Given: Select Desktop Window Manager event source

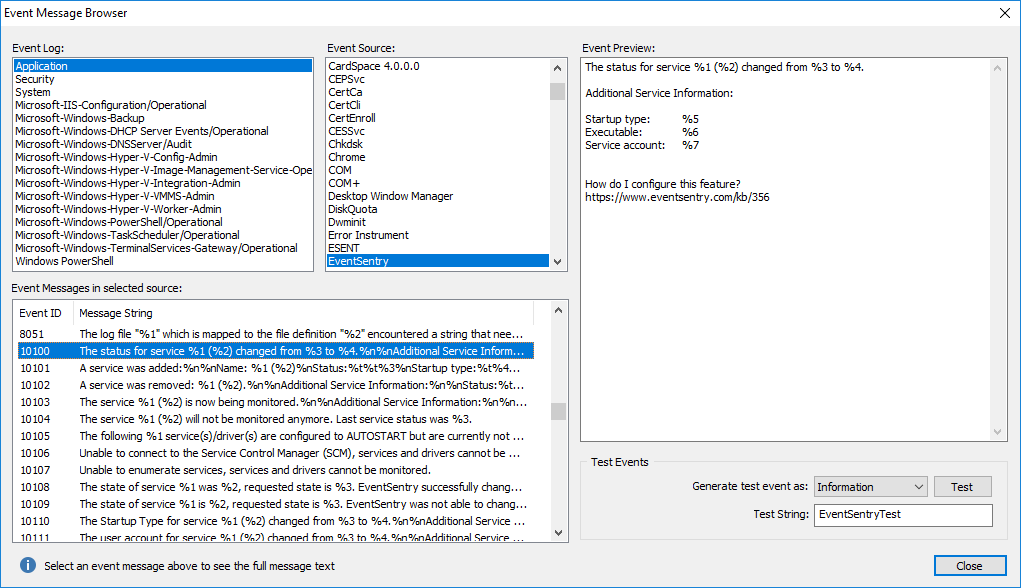Looking at the screenshot, I should coord(438,196).
